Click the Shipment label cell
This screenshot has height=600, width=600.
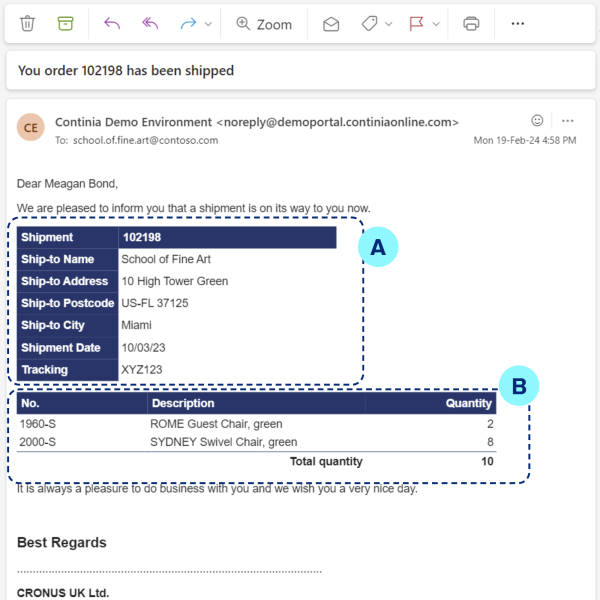coord(67,237)
